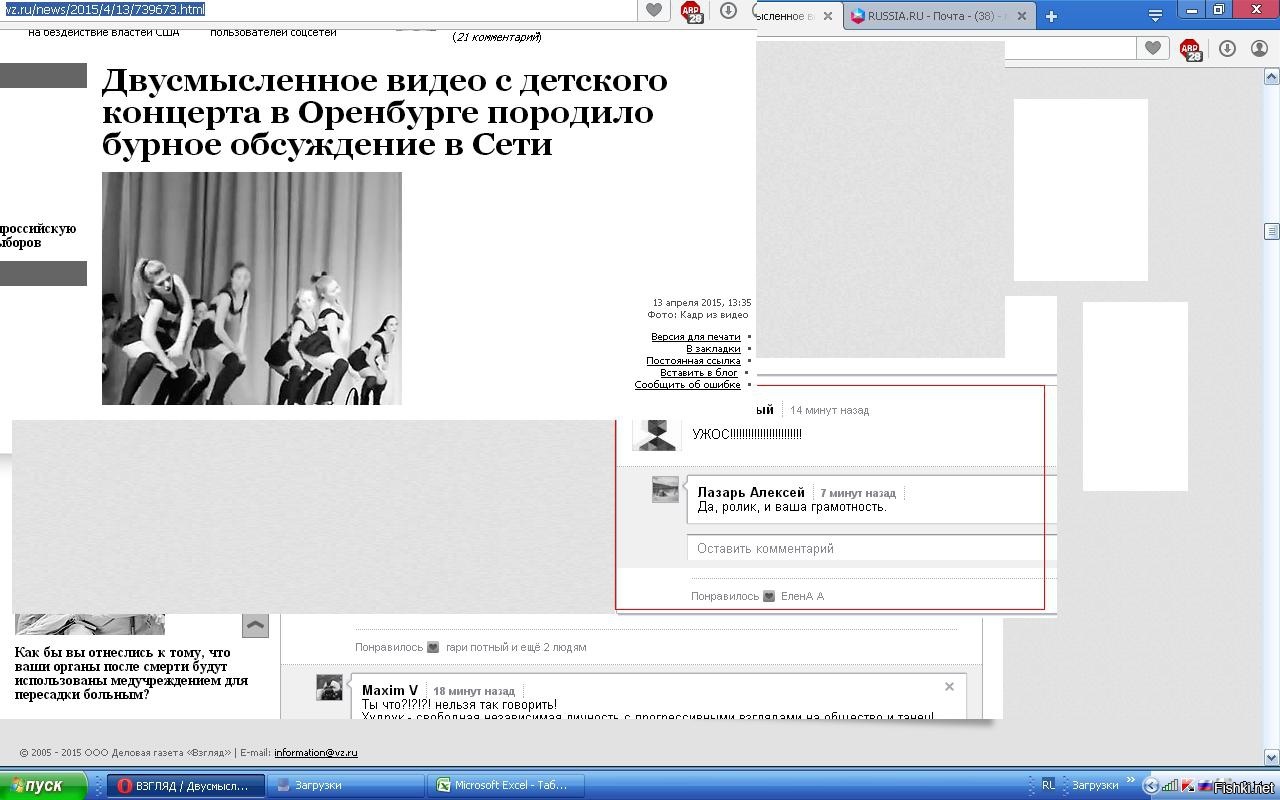Click like heart beside ЕленА А

(769, 596)
